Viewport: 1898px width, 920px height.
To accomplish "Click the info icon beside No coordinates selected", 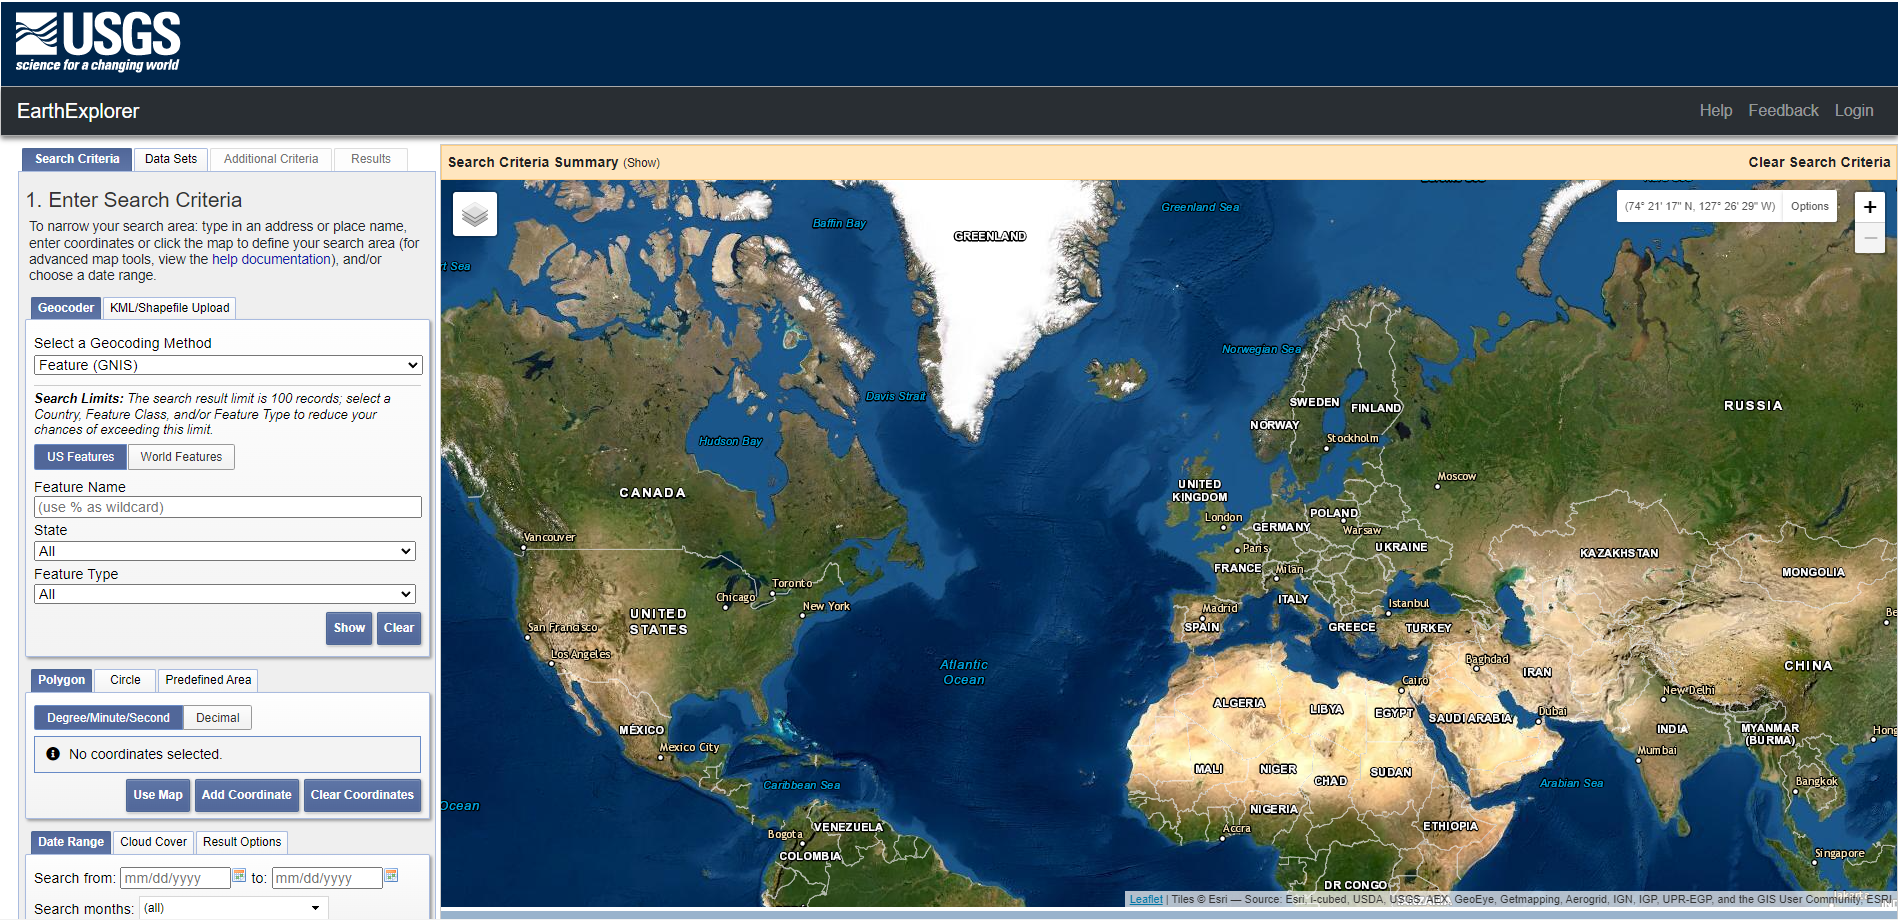I will click(53, 754).
